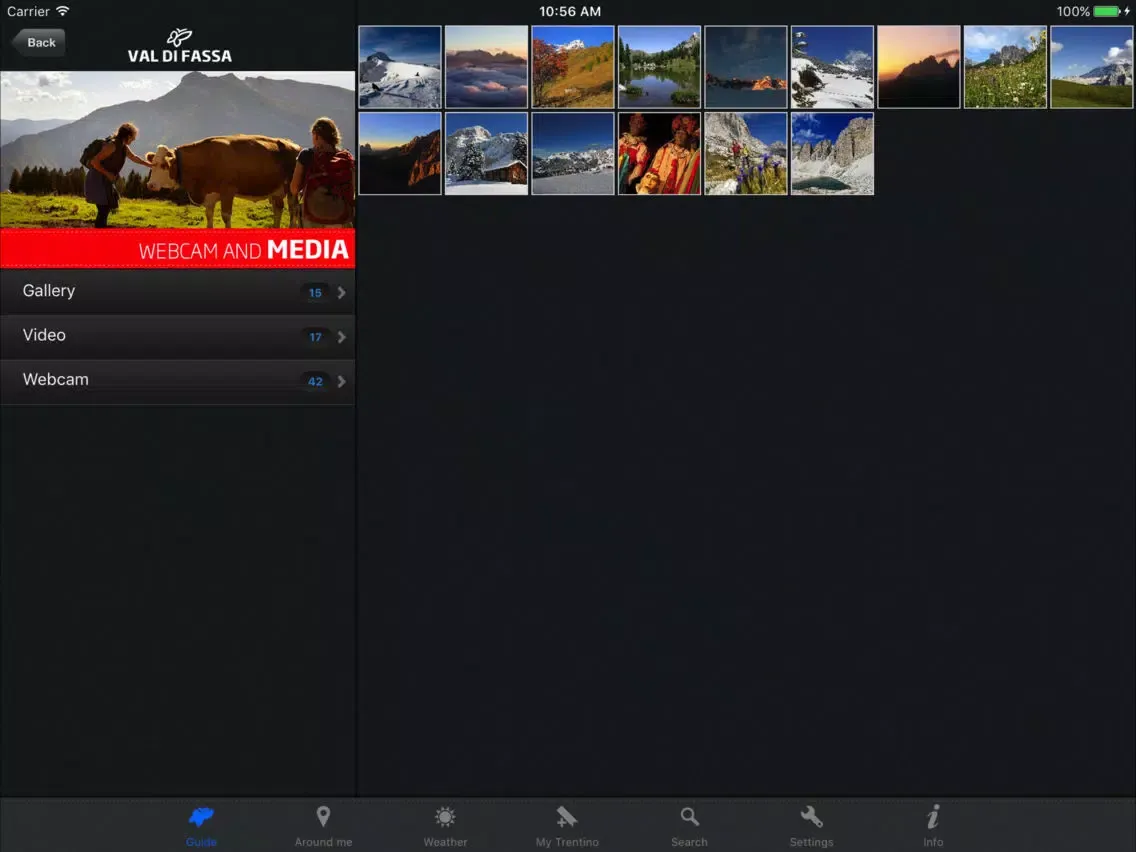Expand the Webcam row chevron
This screenshot has width=1136, height=852.
[341, 381]
